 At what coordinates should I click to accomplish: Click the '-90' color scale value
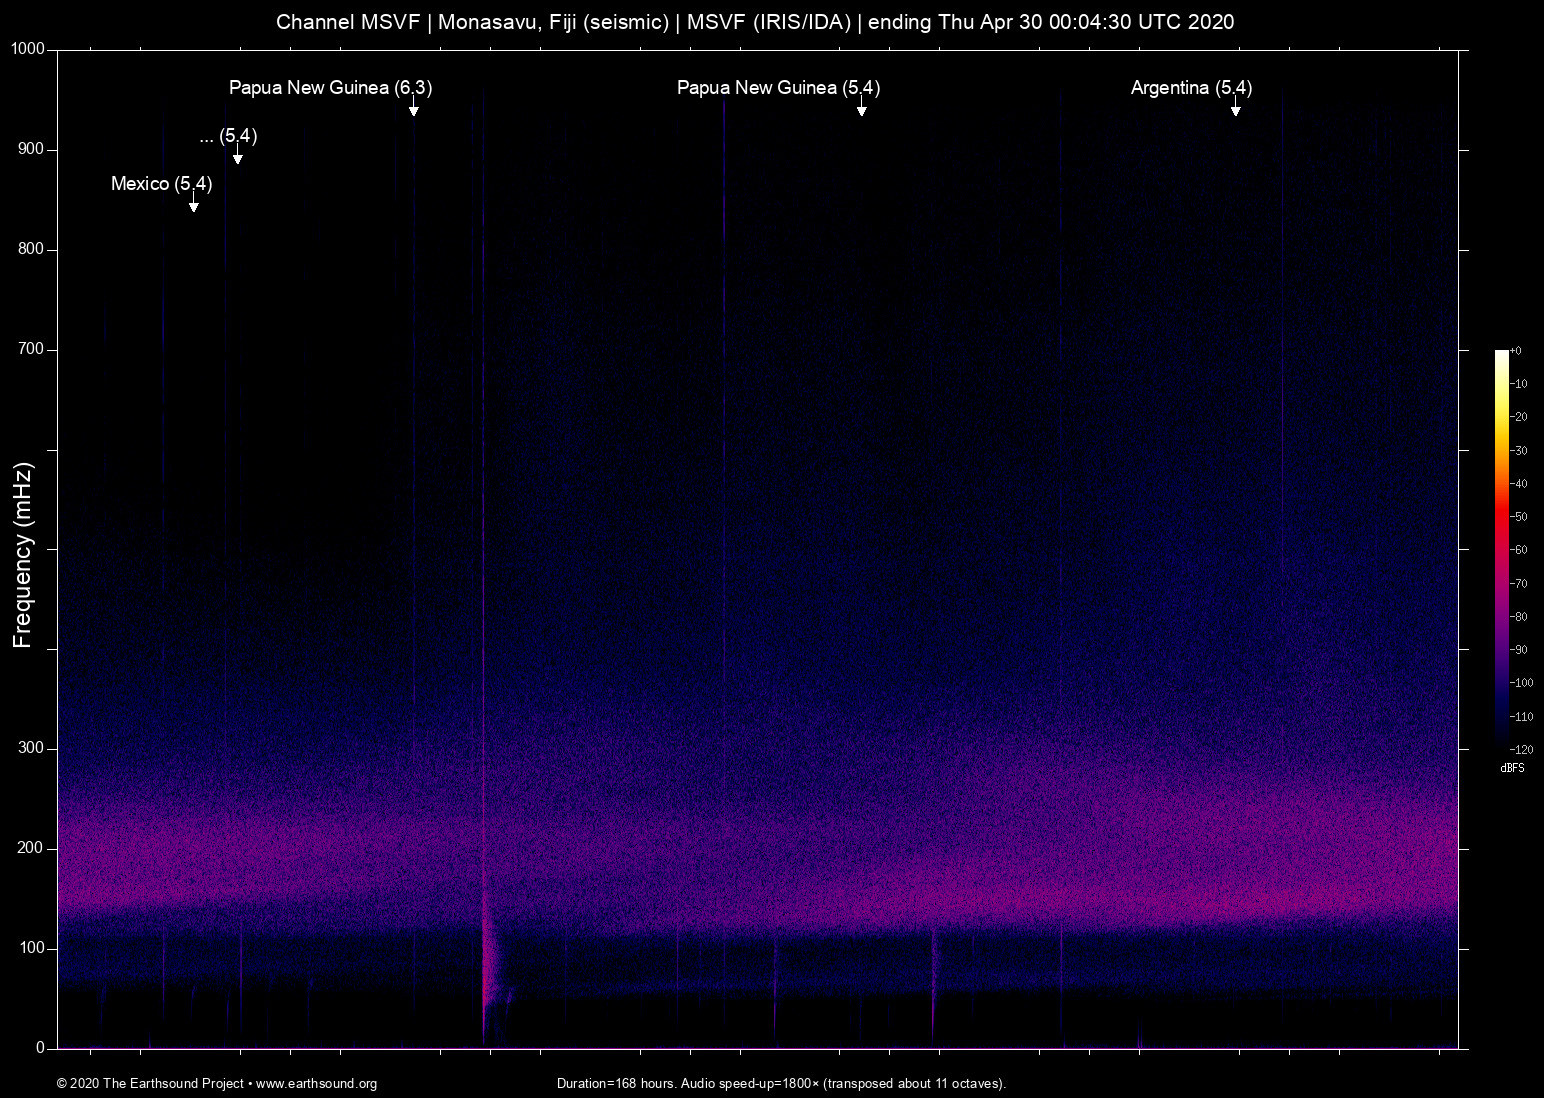pyautogui.click(x=1518, y=650)
